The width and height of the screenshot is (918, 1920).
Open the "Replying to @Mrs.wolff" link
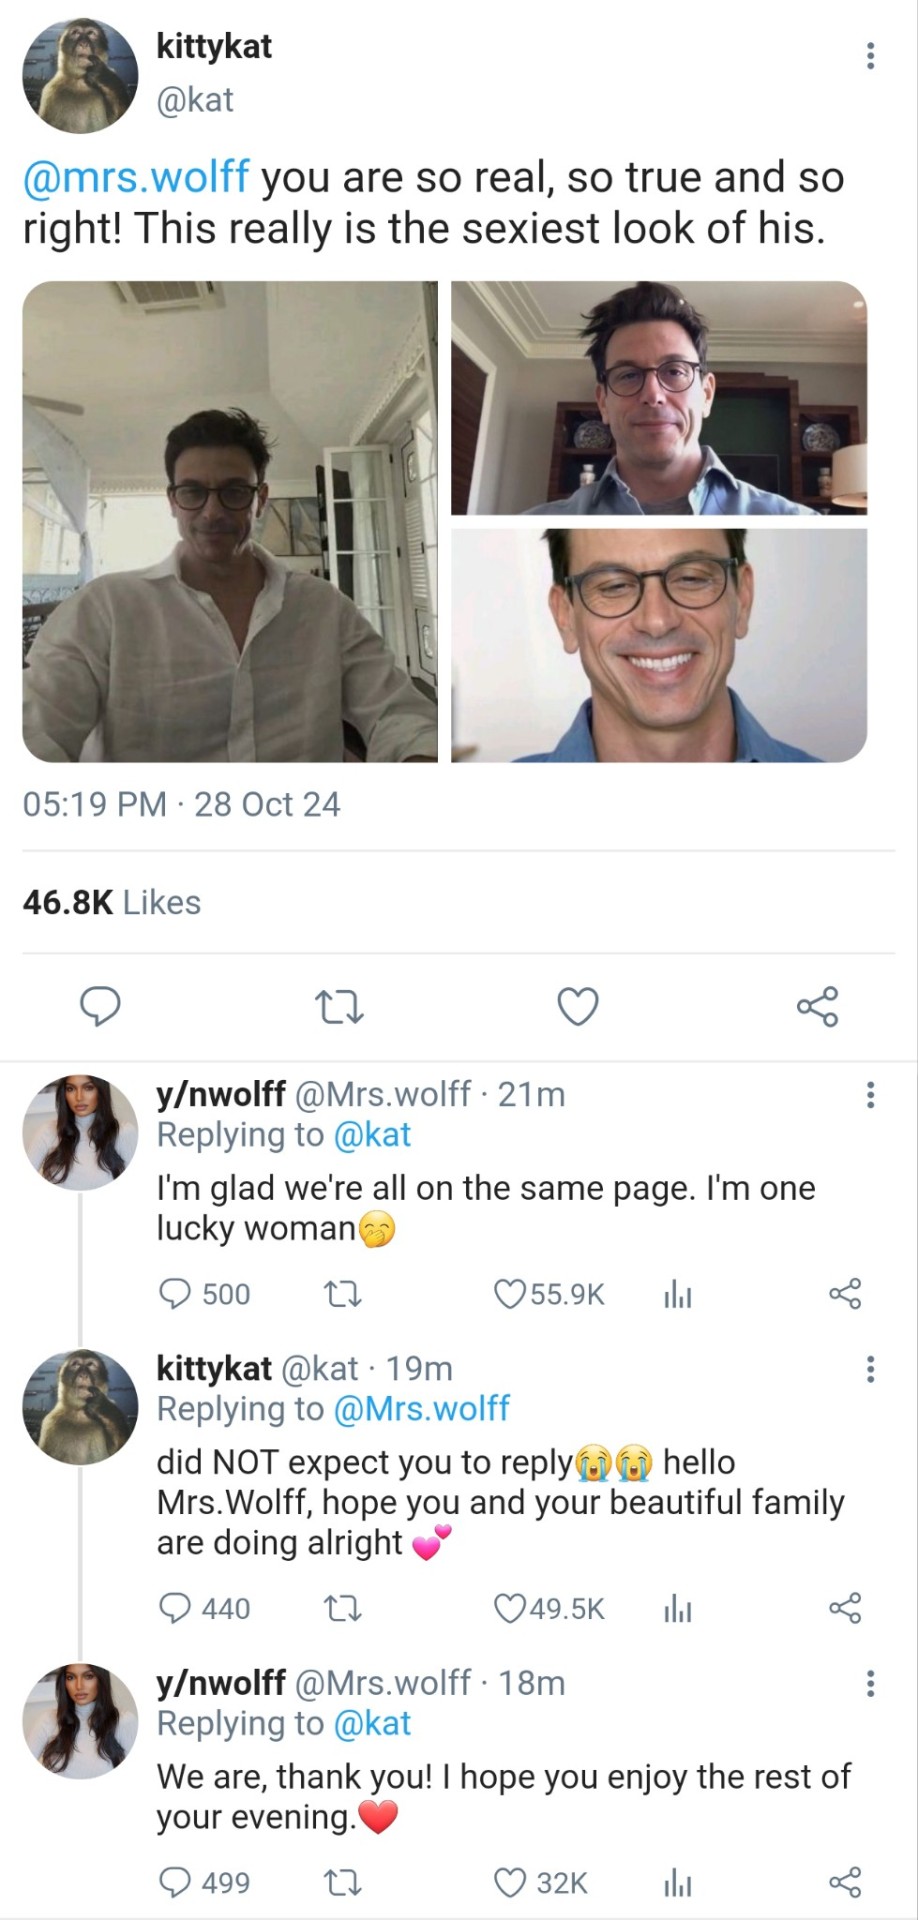pos(420,1409)
